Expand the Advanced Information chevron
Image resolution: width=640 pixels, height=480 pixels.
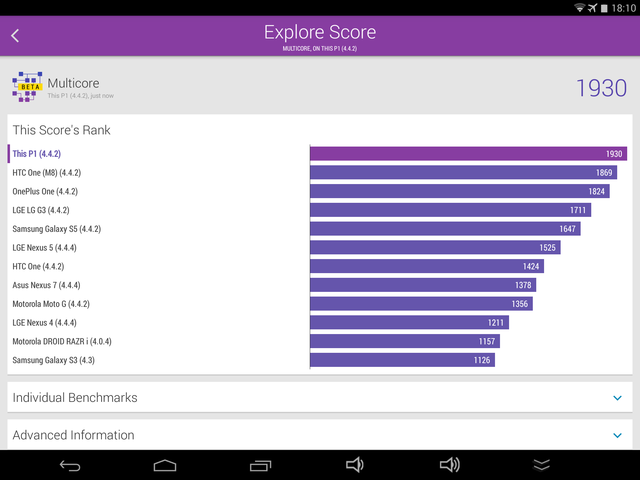click(x=618, y=436)
